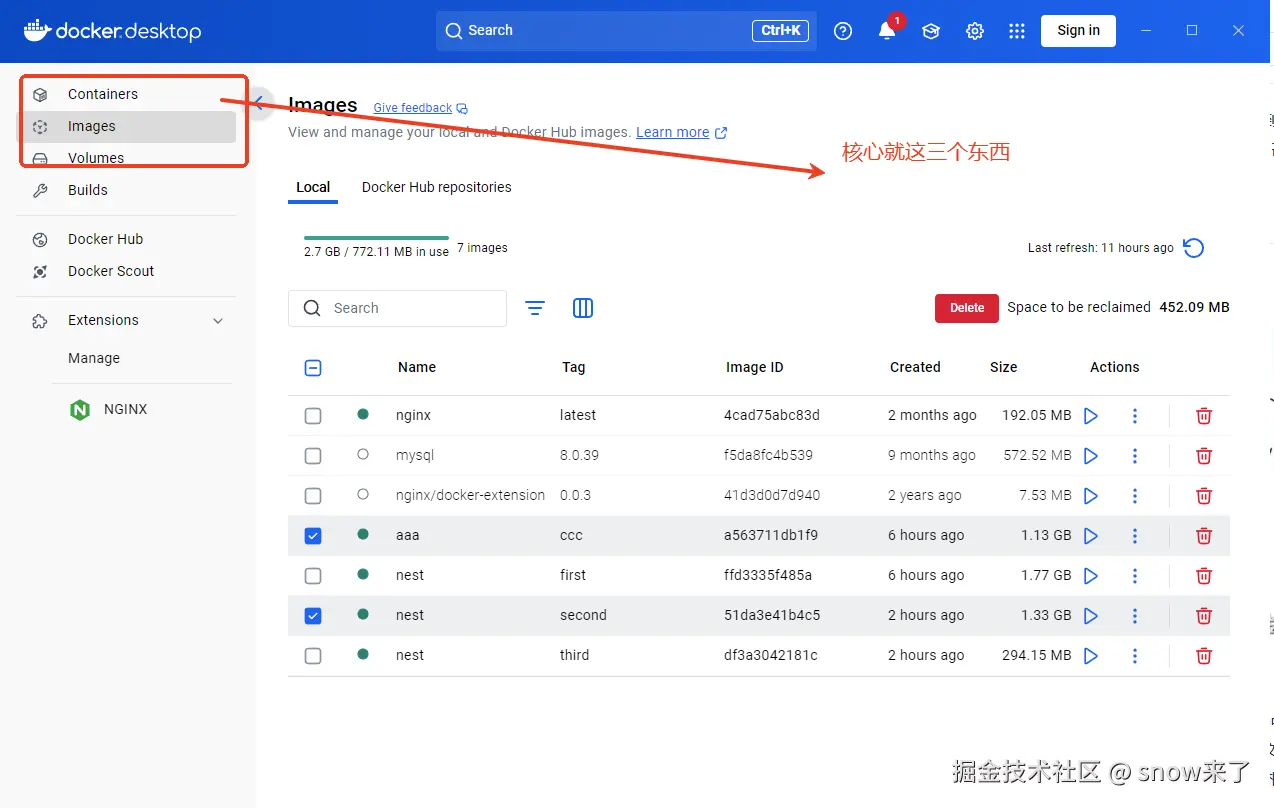Toggle the select-all header checkbox

point(313,368)
